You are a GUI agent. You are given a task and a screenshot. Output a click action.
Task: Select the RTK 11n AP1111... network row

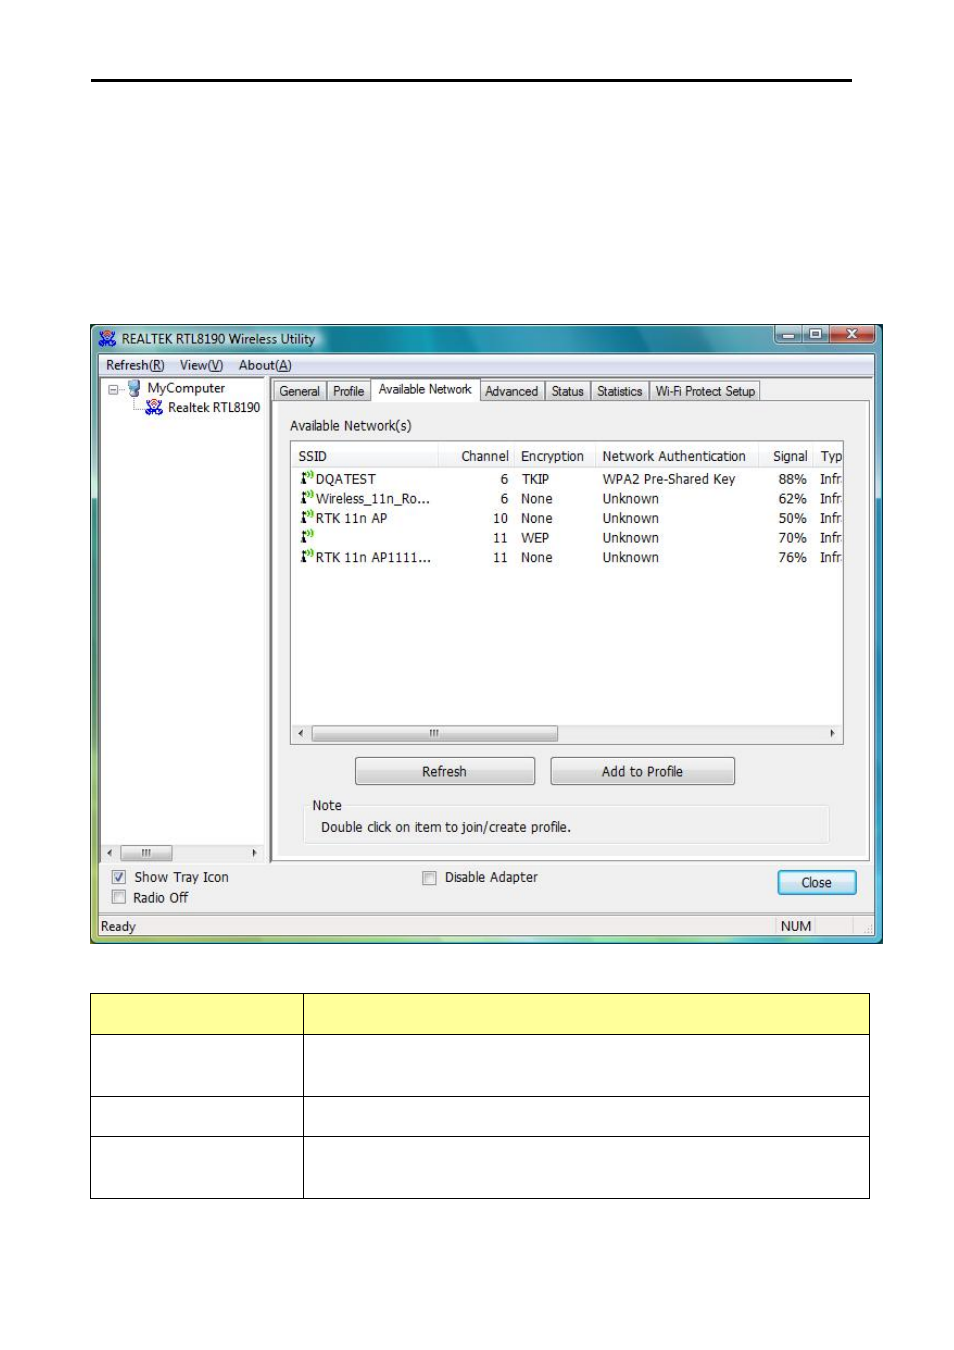(567, 557)
